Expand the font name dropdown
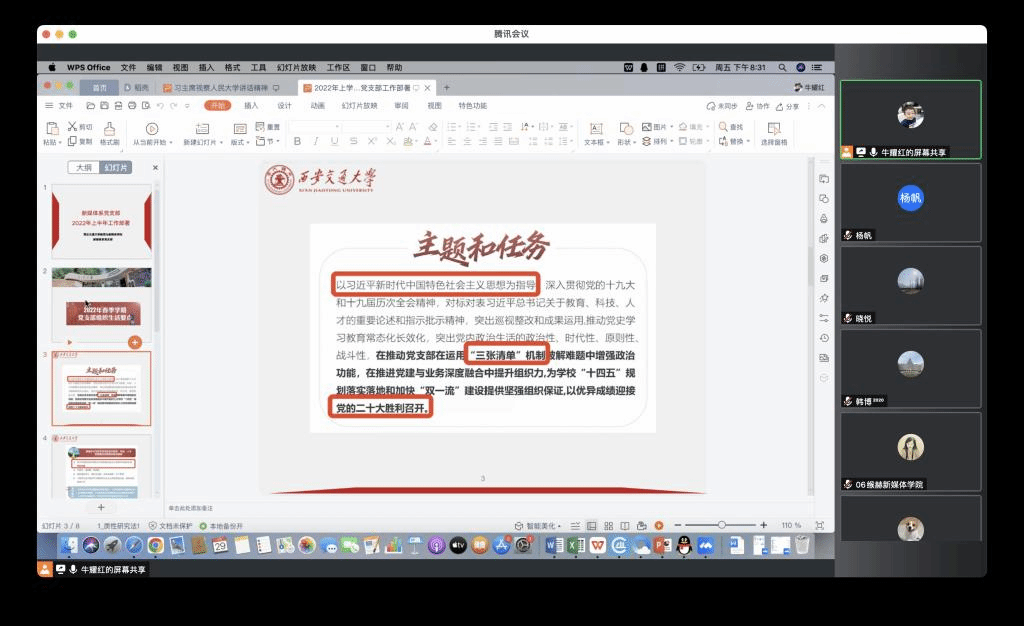 (337, 127)
